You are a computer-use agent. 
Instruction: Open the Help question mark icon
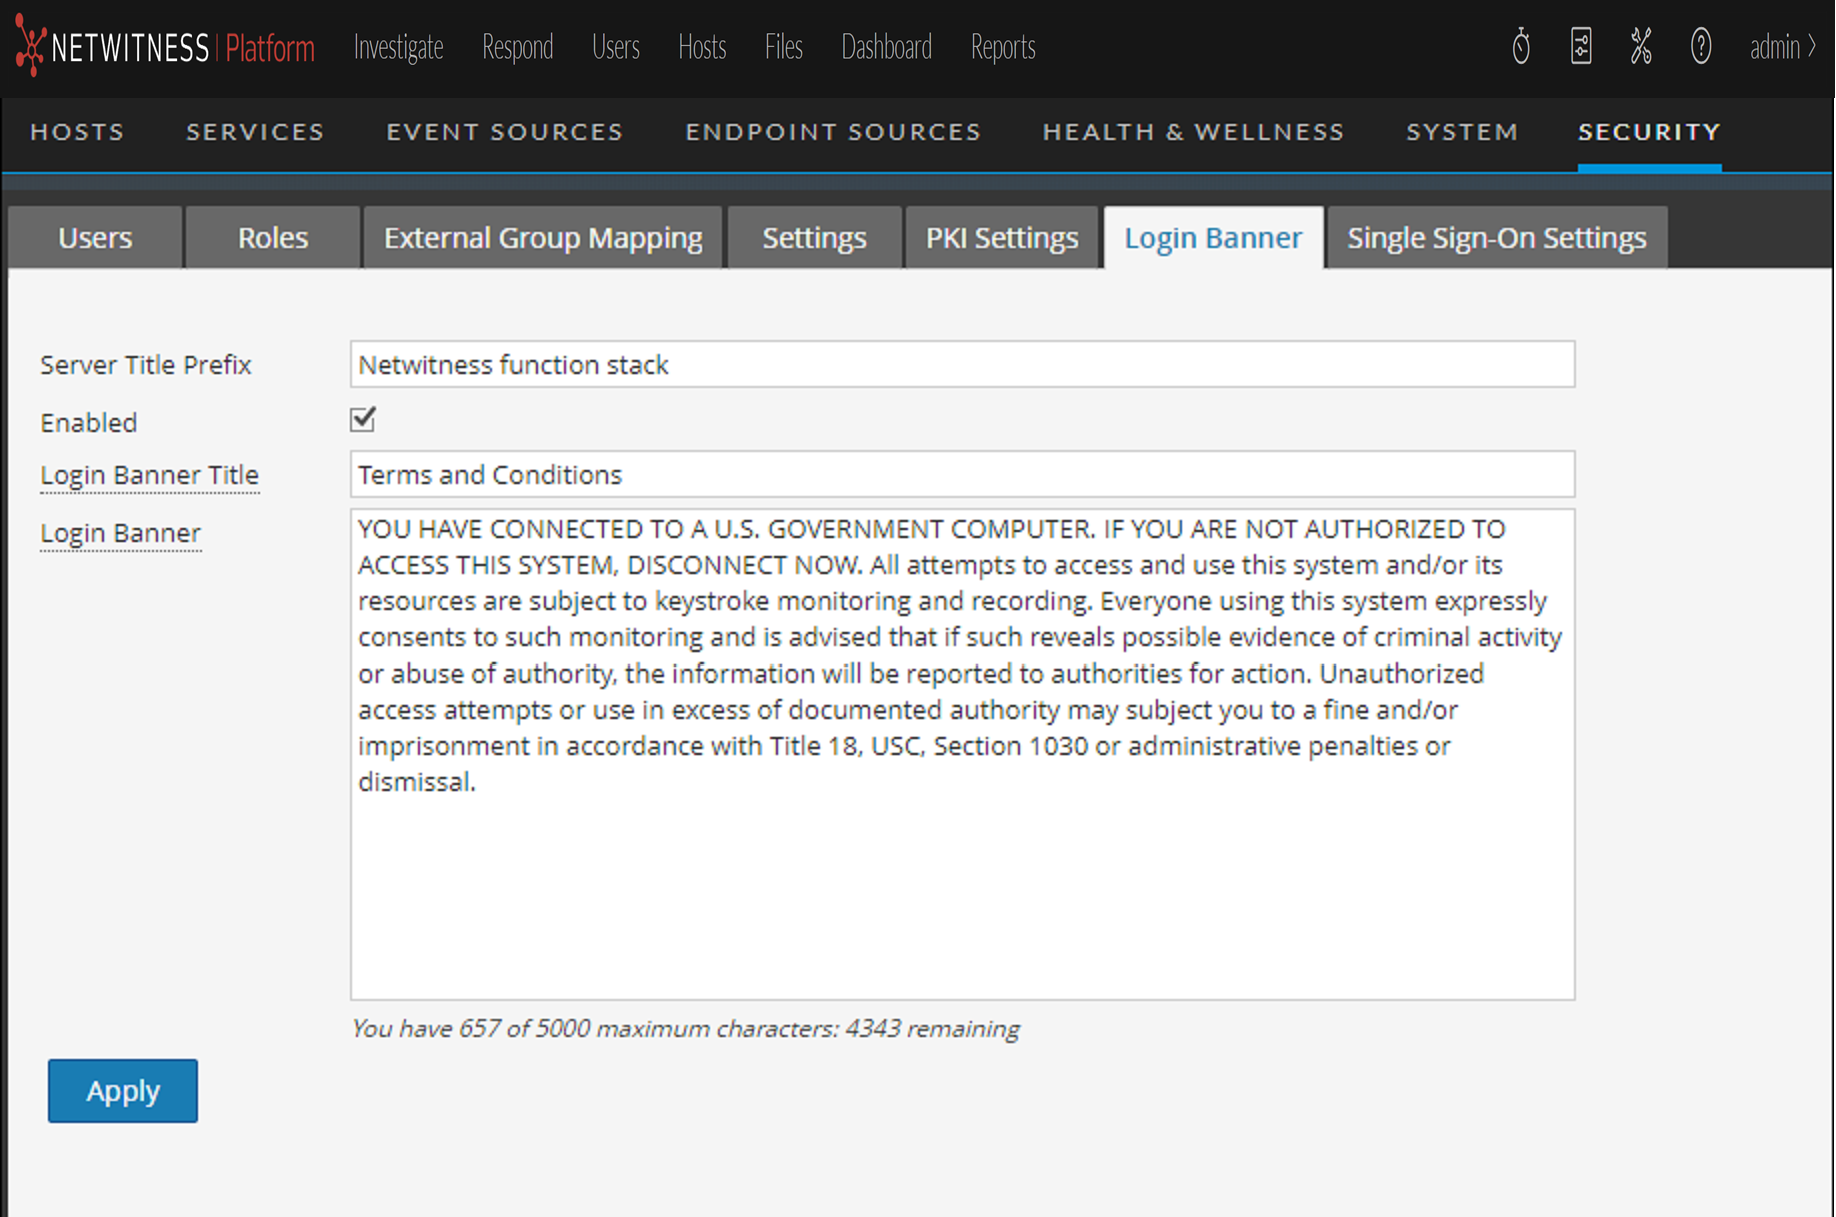click(1700, 47)
